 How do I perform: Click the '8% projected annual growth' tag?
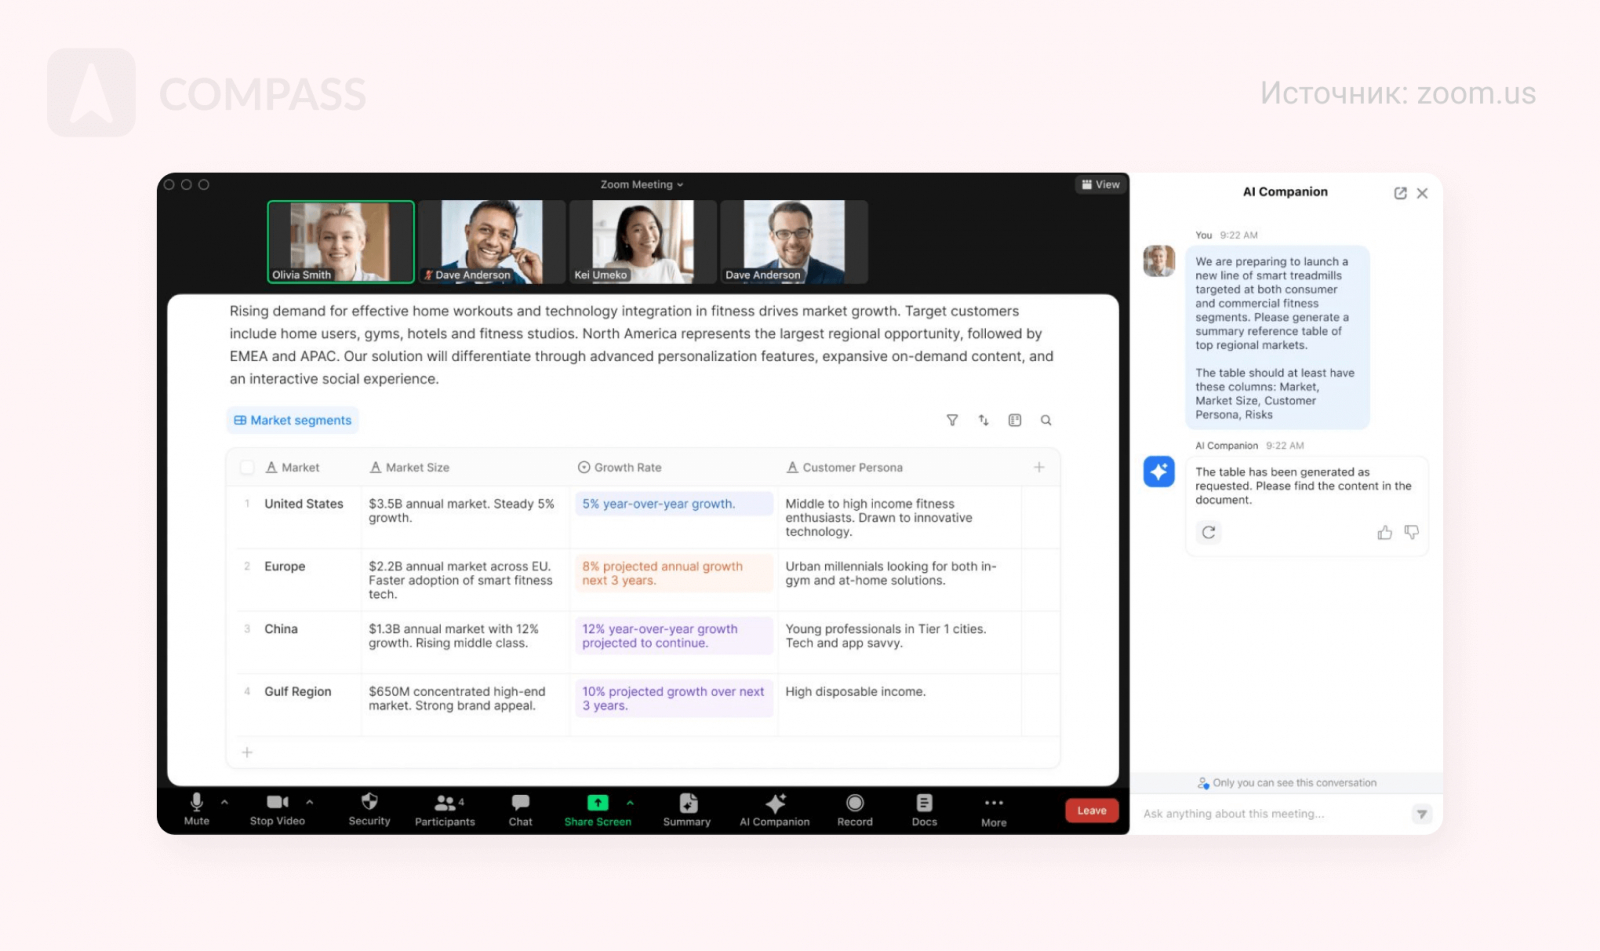point(674,573)
